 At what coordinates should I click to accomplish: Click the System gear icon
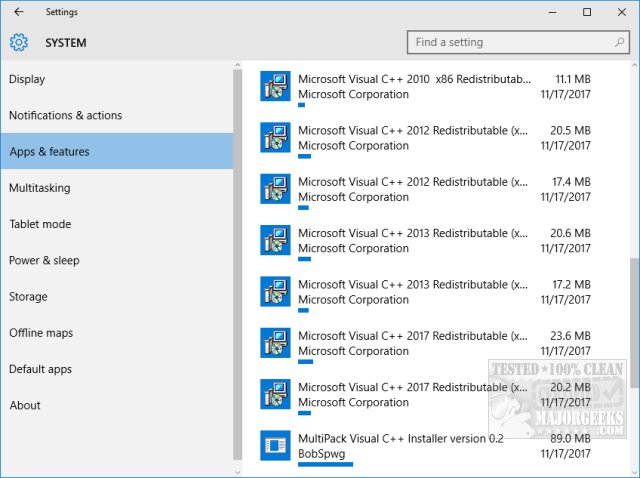19,43
